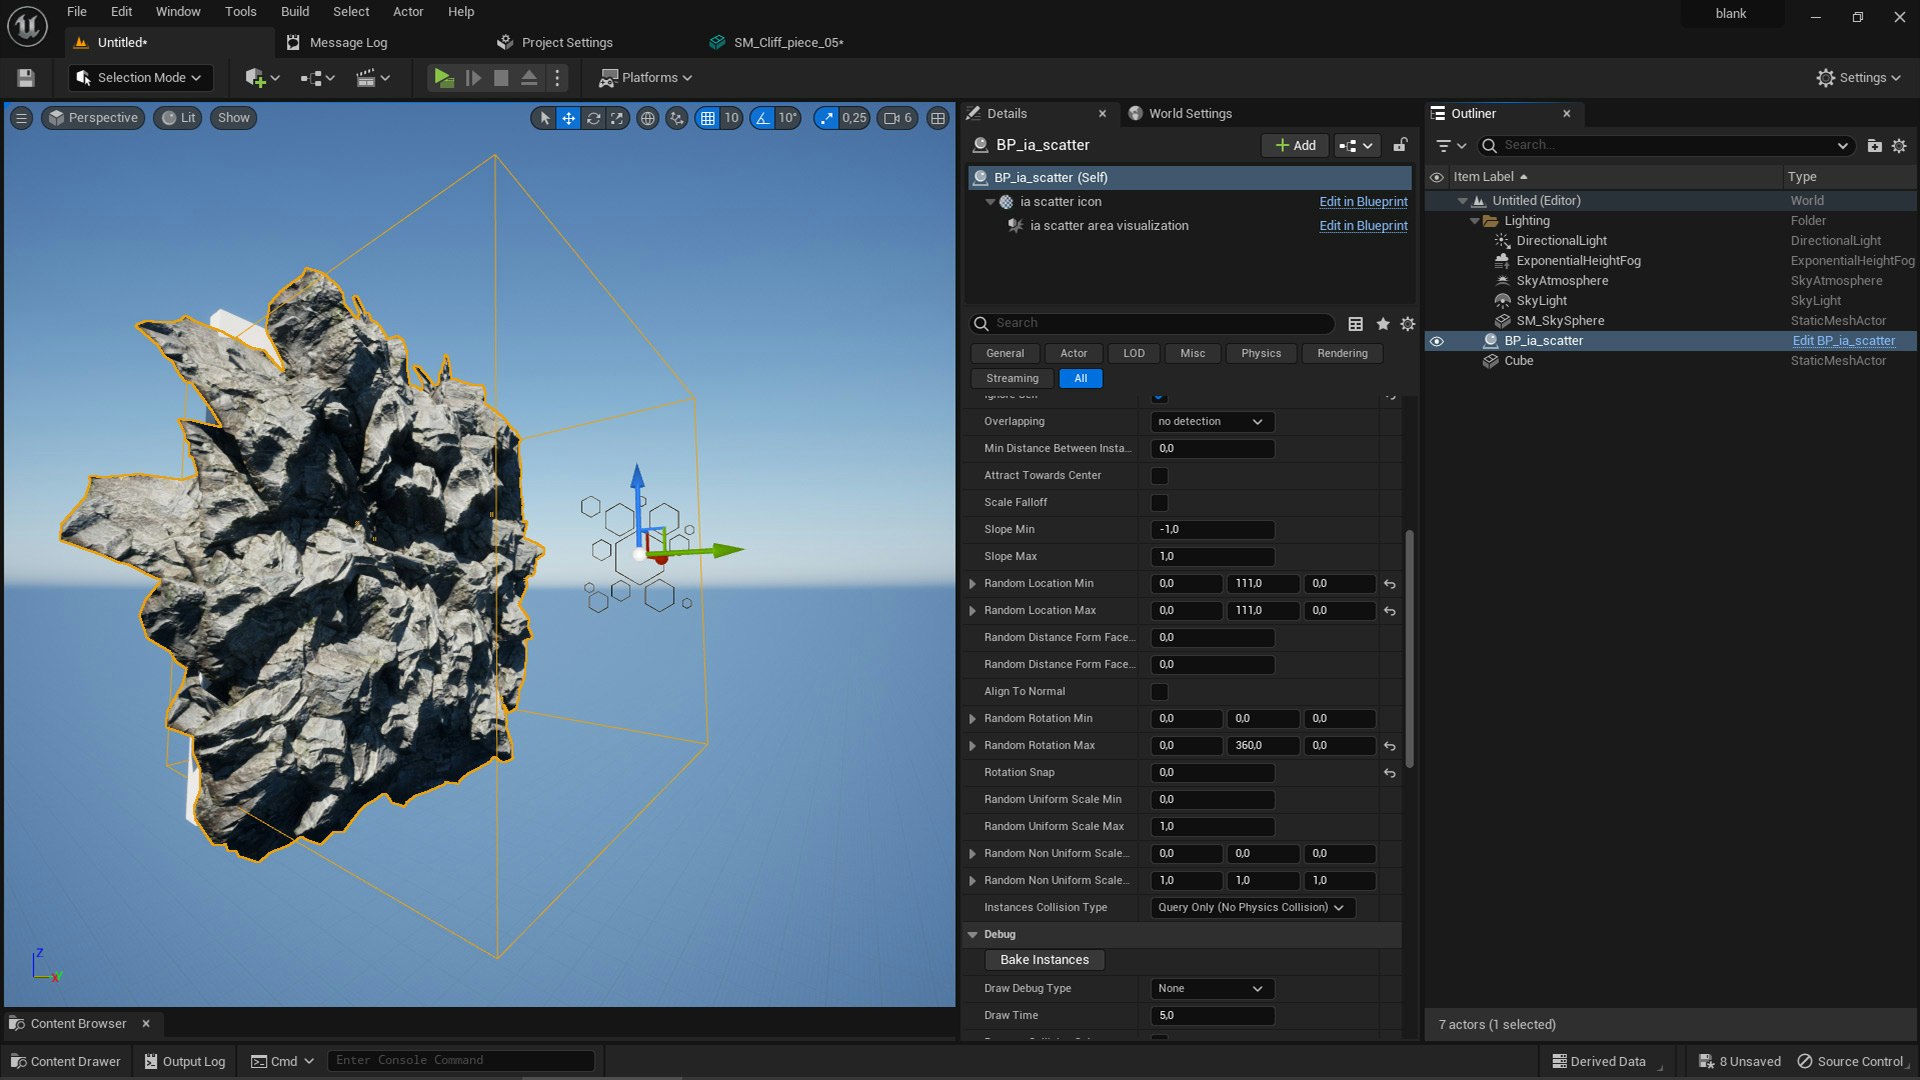Toggle the Outliner visibility column header eye
This screenshot has width=1920, height=1080.
tap(1437, 177)
